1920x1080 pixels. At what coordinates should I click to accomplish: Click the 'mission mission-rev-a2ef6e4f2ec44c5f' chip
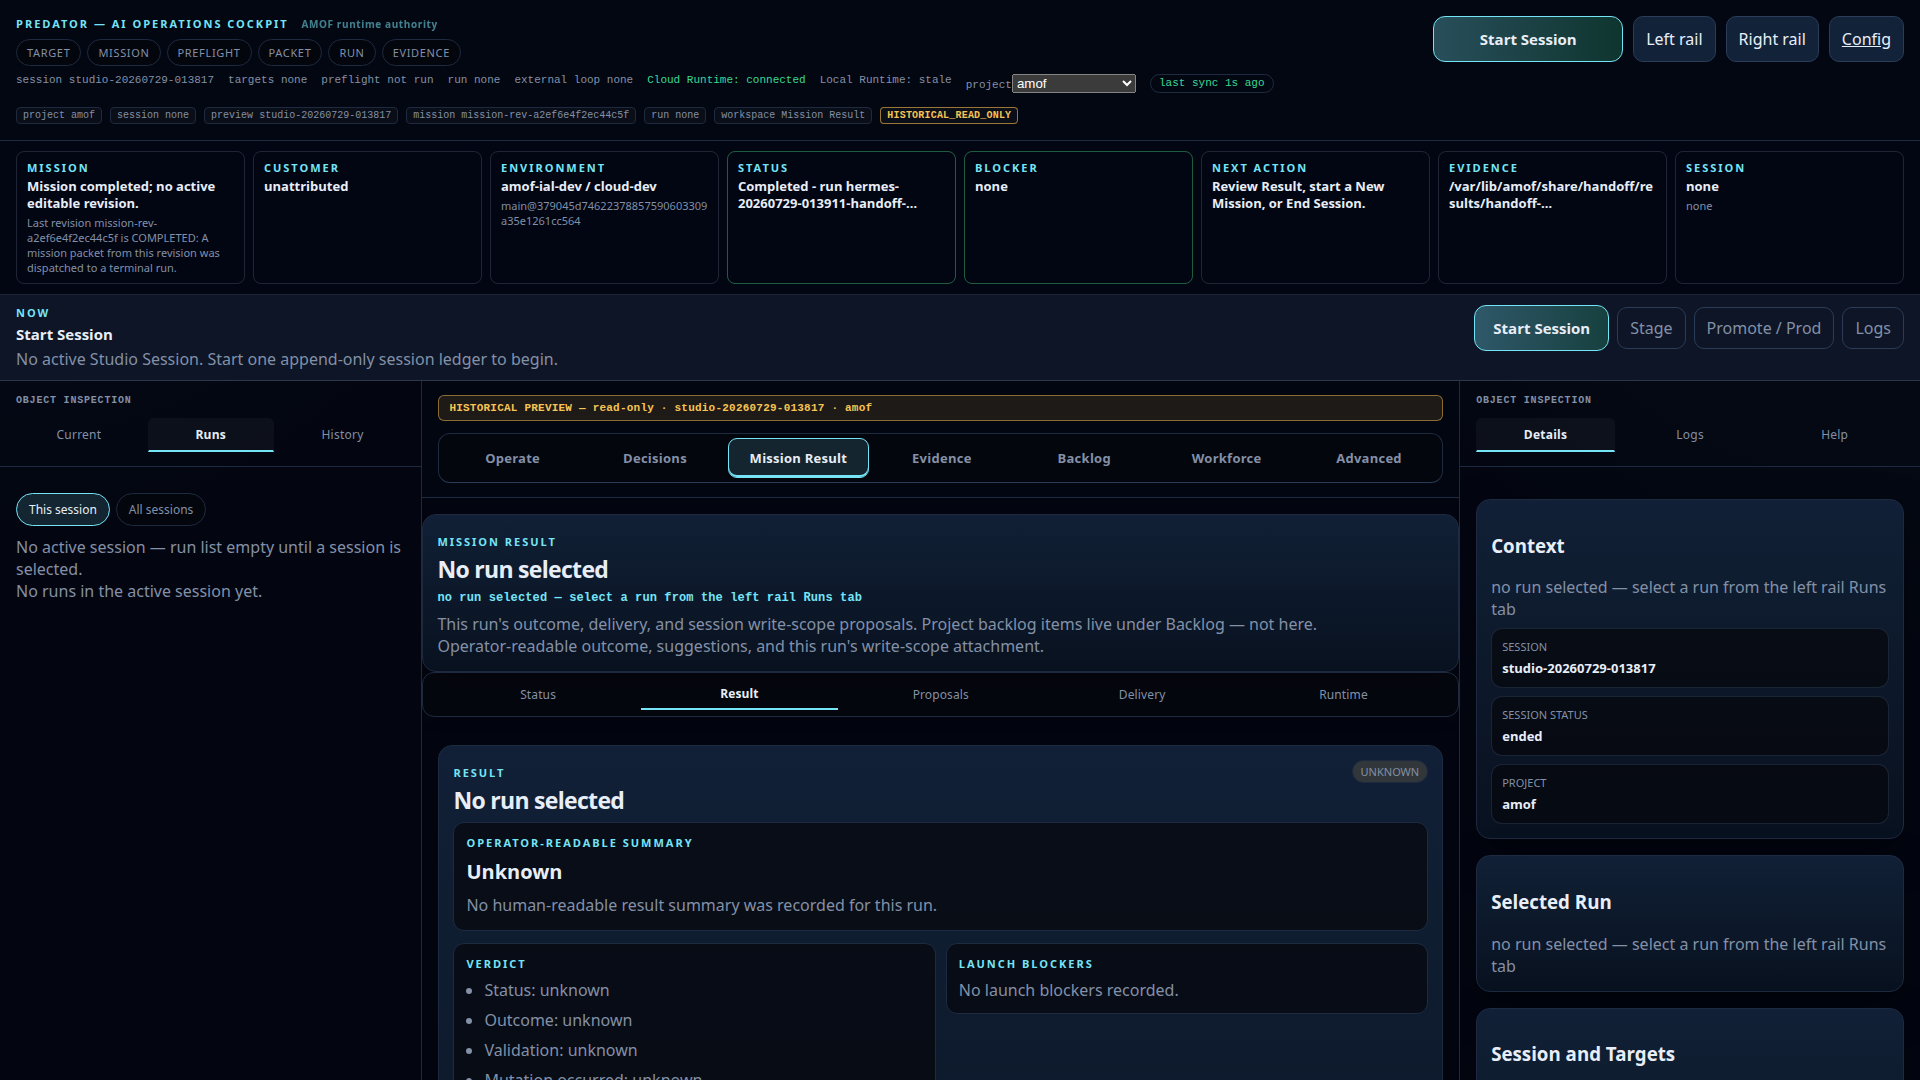coord(521,115)
